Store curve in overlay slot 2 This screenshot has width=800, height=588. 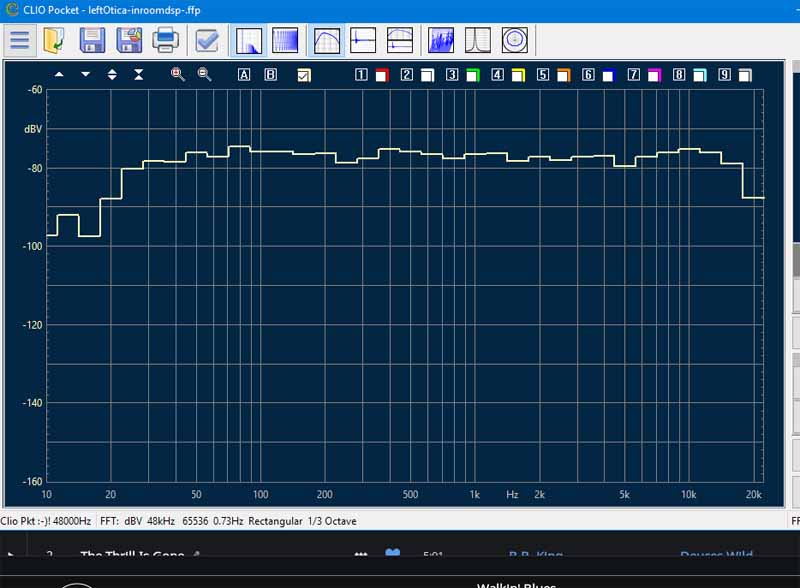(x=407, y=75)
